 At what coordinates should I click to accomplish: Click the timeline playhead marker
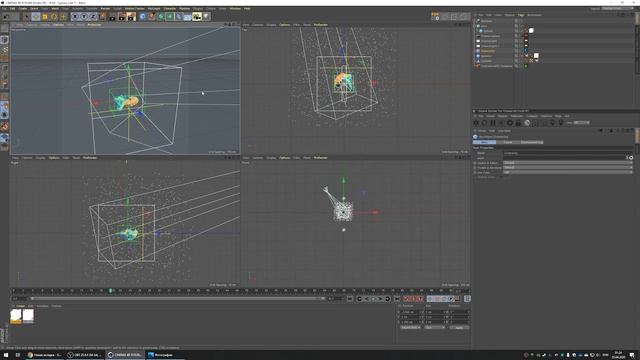click(x=110, y=291)
